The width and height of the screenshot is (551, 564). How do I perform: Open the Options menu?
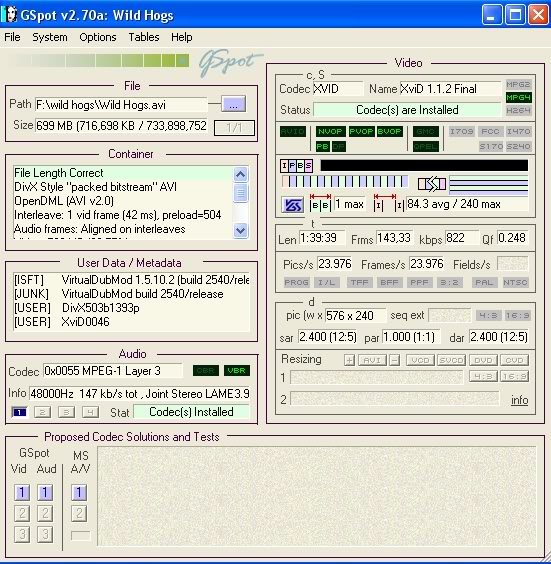pos(97,37)
